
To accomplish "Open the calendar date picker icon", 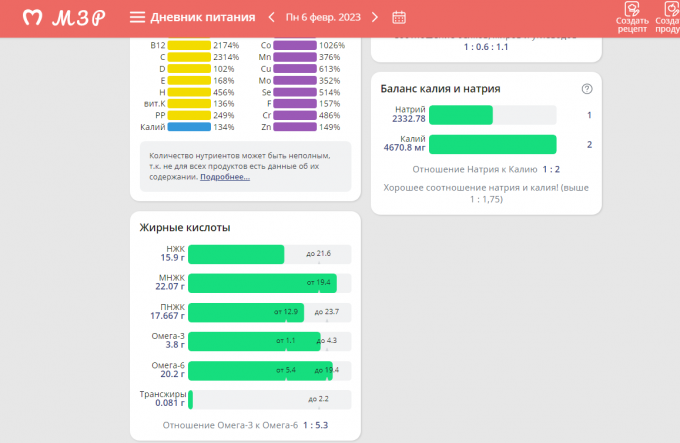I will point(399,17).
